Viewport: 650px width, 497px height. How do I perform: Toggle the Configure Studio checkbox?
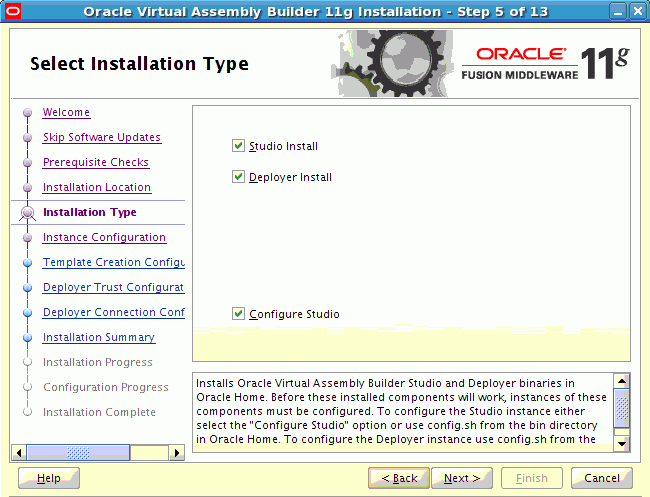point(238,314)
